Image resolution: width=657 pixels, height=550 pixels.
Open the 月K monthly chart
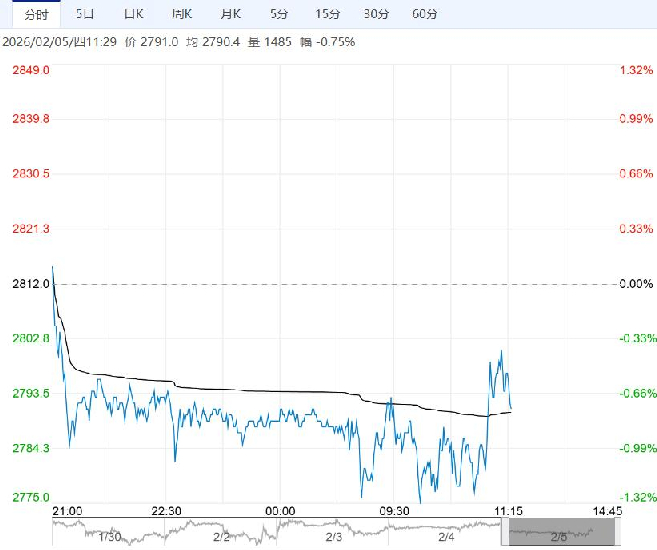coord(231,14)
